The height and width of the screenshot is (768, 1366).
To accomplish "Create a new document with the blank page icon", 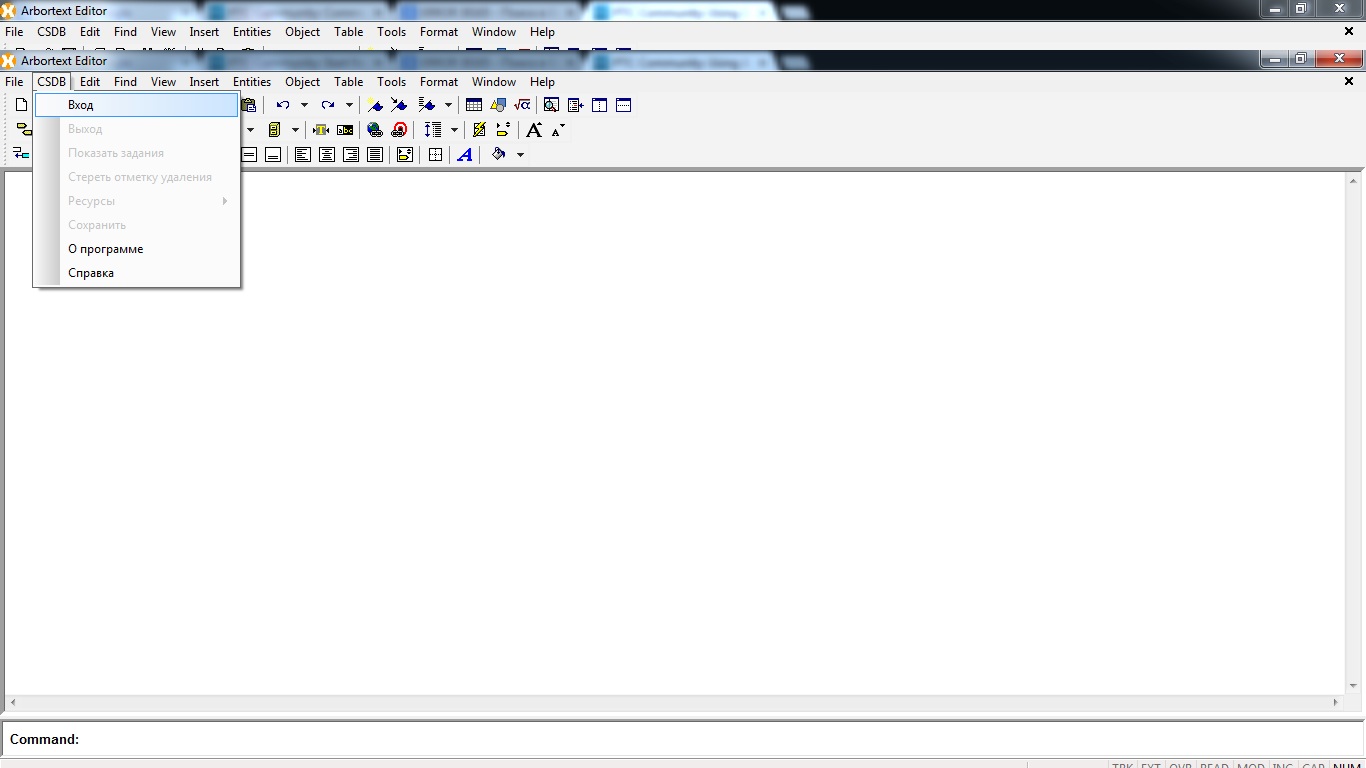I will point(20,104).
